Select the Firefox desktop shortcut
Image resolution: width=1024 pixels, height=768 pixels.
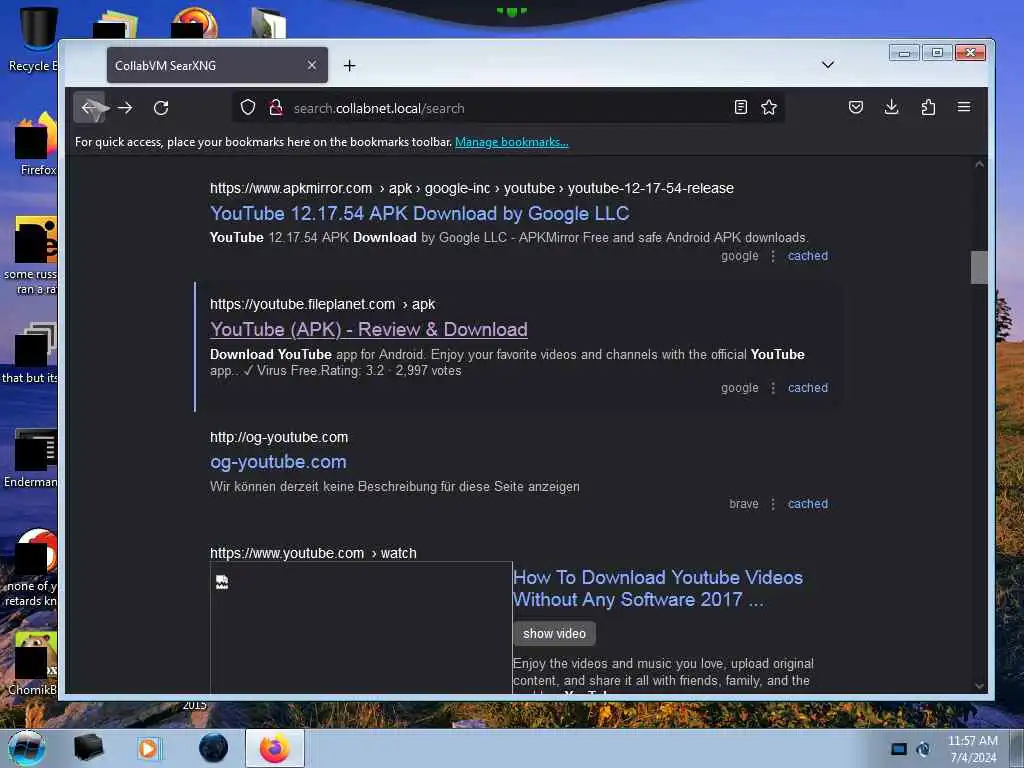pyautogui.click(x=38, y=144)
